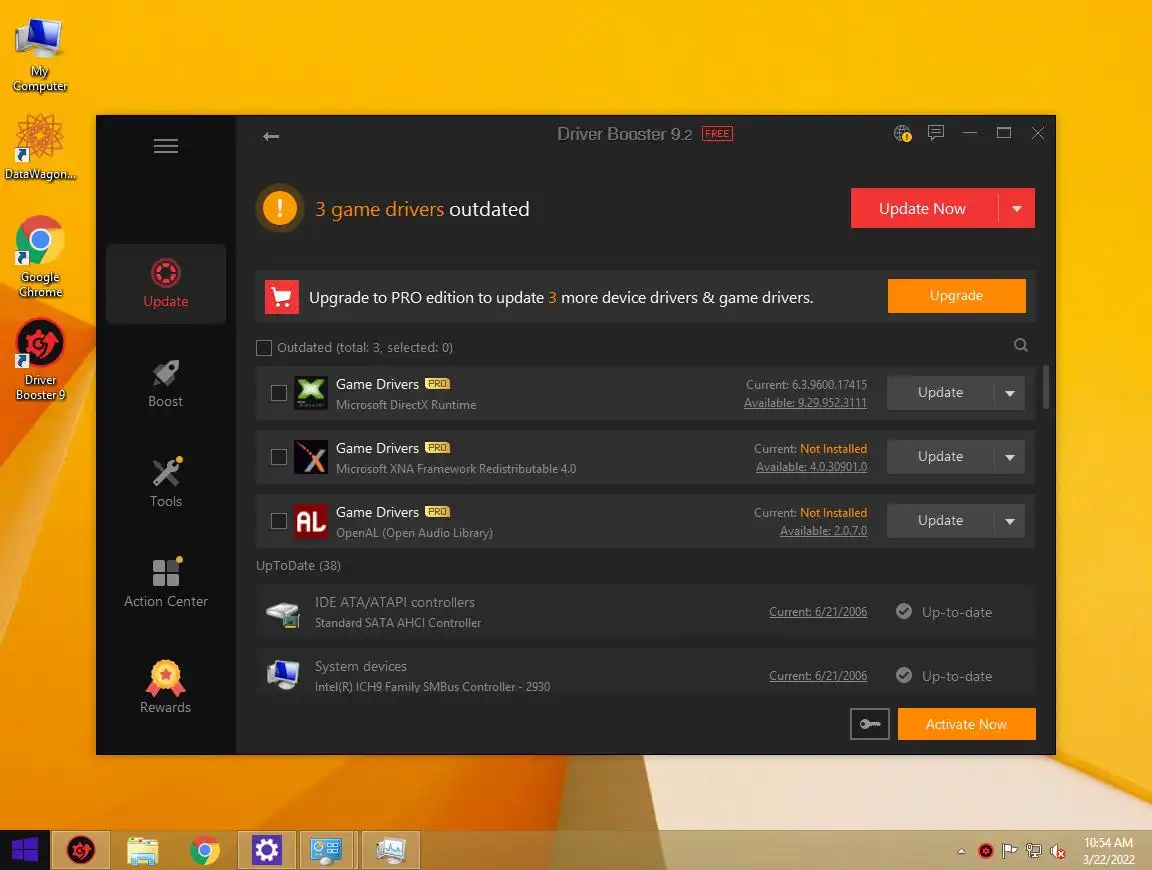
Task: Expand Update dropdown for DirectX Runtime
Action: [1010, 393]
